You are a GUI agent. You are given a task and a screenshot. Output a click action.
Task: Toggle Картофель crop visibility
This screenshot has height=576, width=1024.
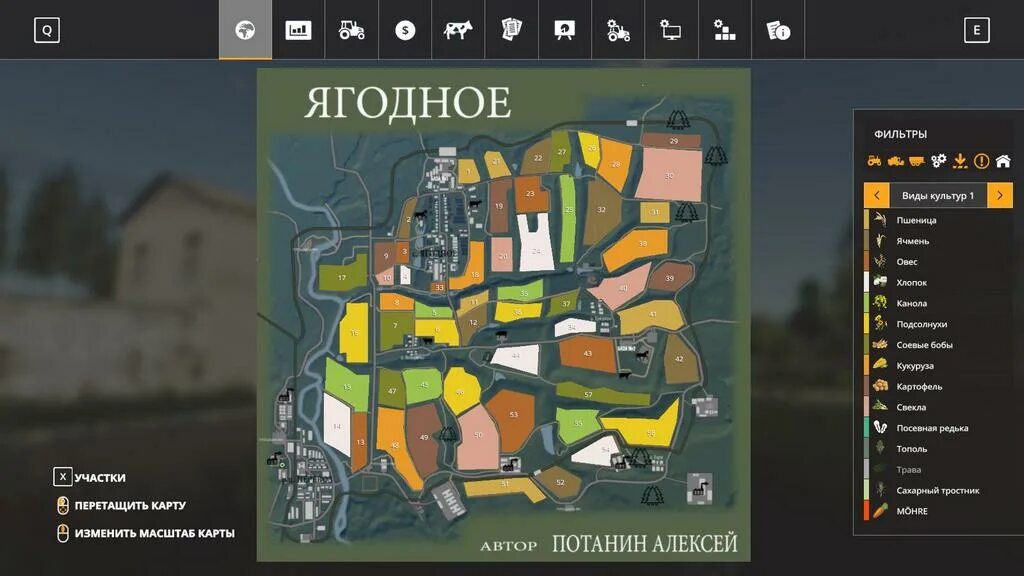click(938, 387)
